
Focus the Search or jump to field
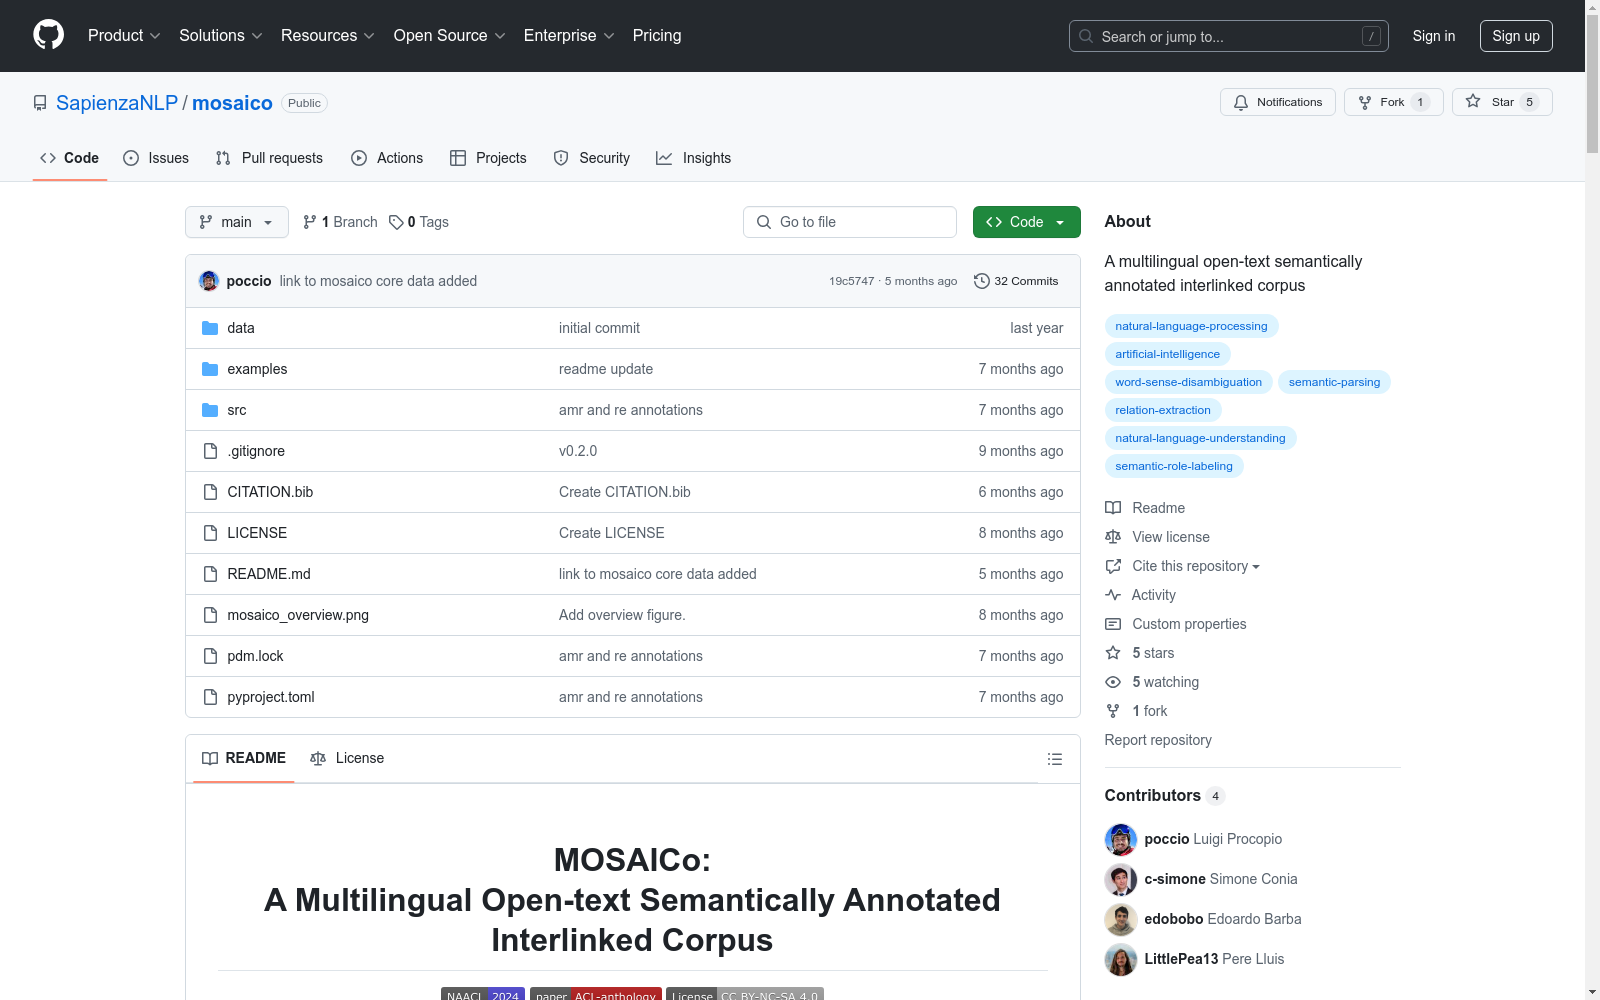1229,36
